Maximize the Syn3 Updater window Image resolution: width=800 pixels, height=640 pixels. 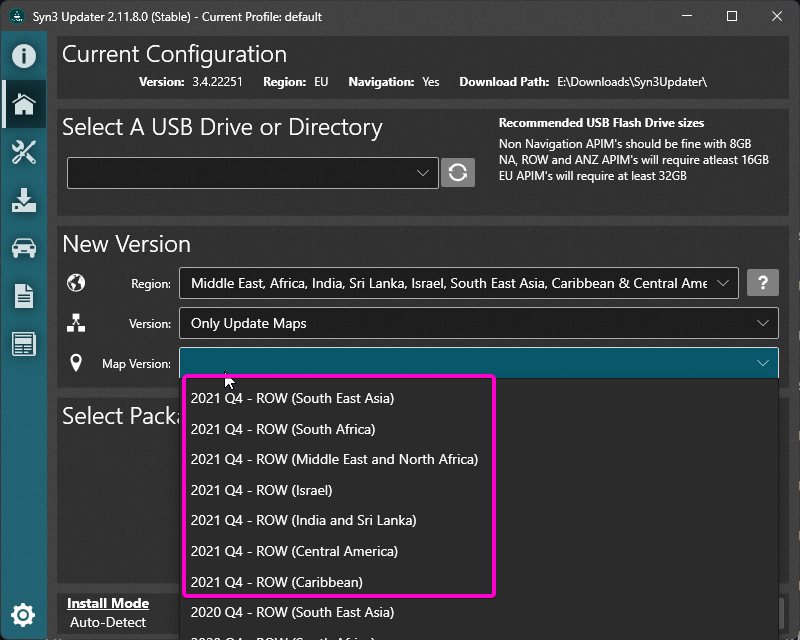pyautogui.click(x=732, y=16)
